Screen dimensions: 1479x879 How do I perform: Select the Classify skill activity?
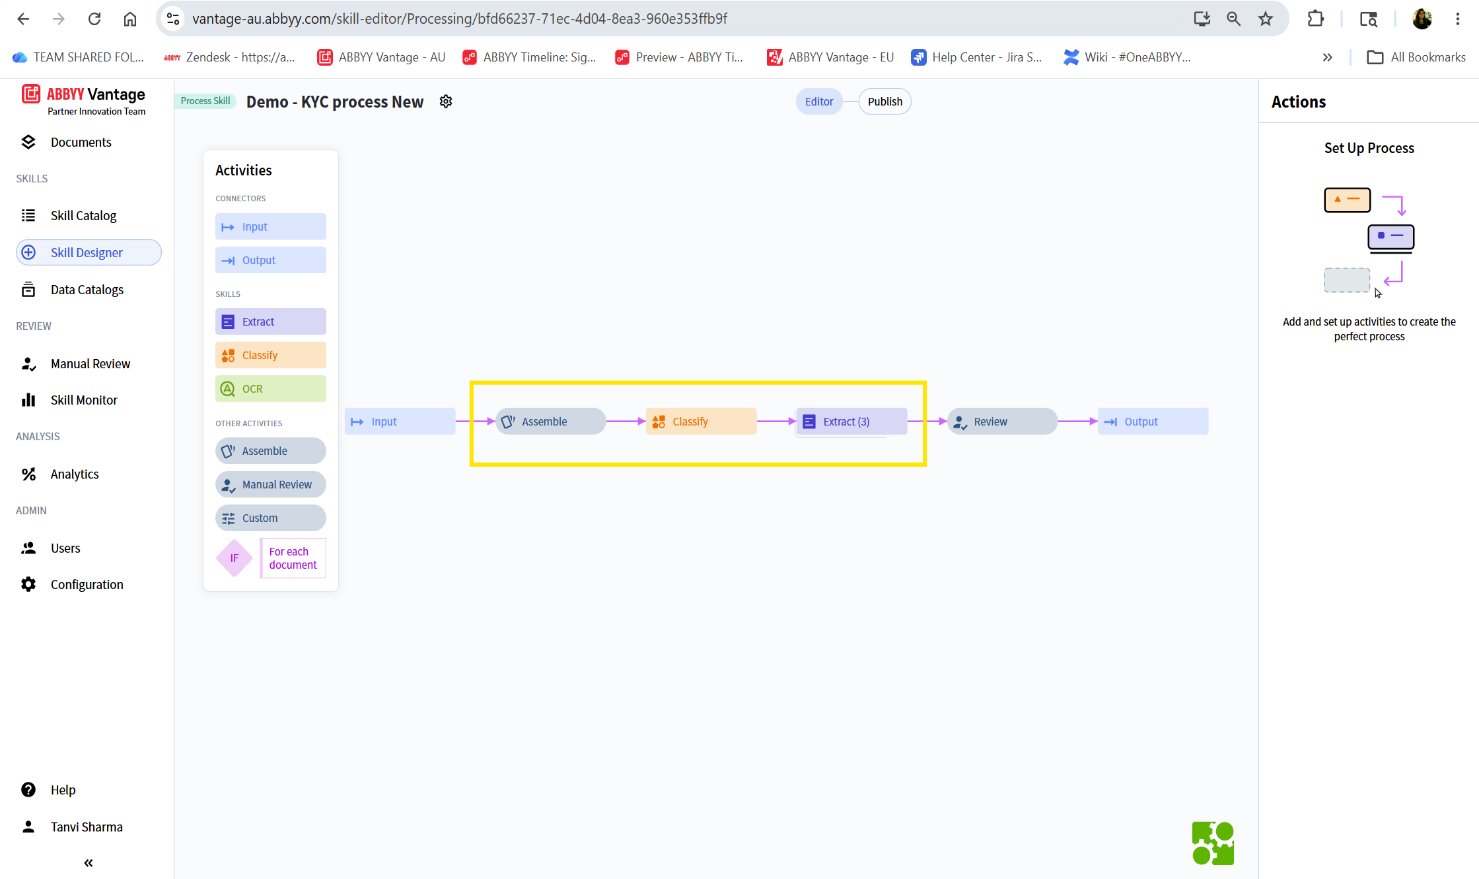[270, 355]
